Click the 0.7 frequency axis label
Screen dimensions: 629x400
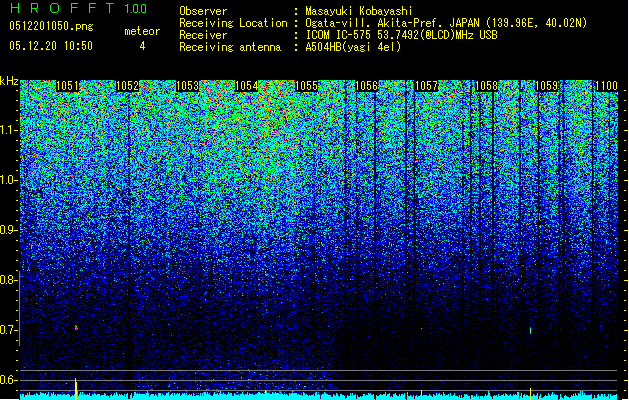click(x=8, y=330)
